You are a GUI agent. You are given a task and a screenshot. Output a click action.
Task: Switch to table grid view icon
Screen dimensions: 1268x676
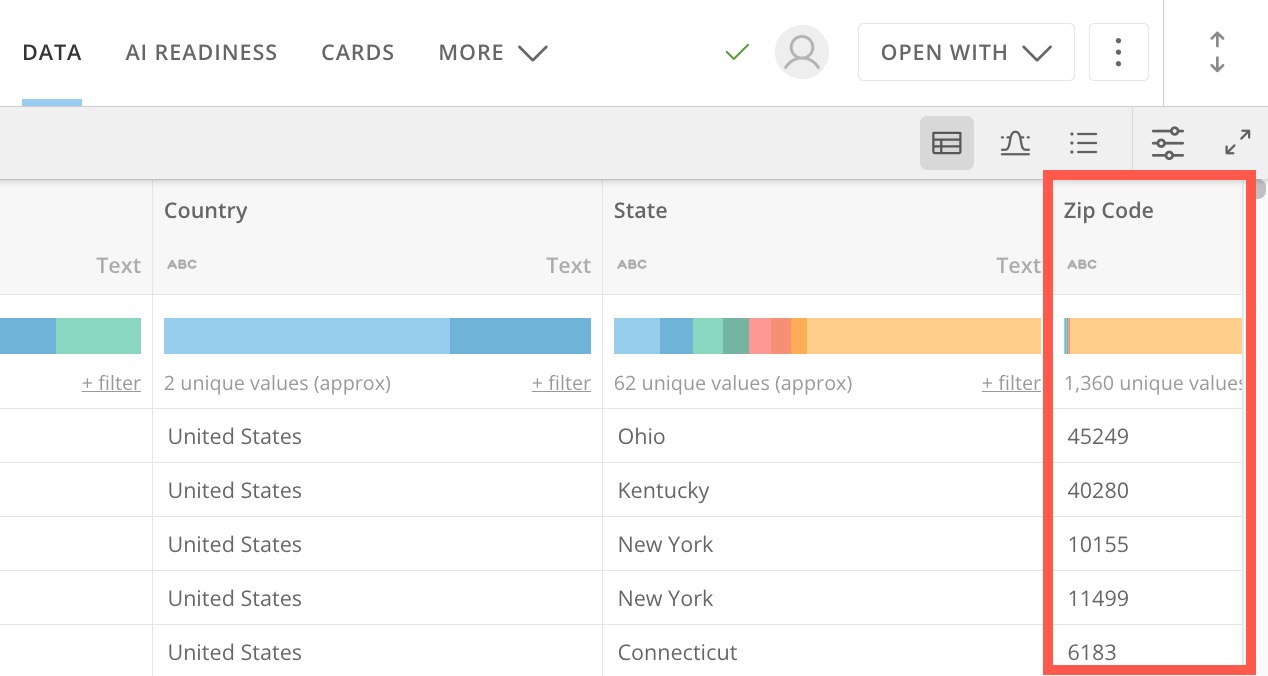946,143
